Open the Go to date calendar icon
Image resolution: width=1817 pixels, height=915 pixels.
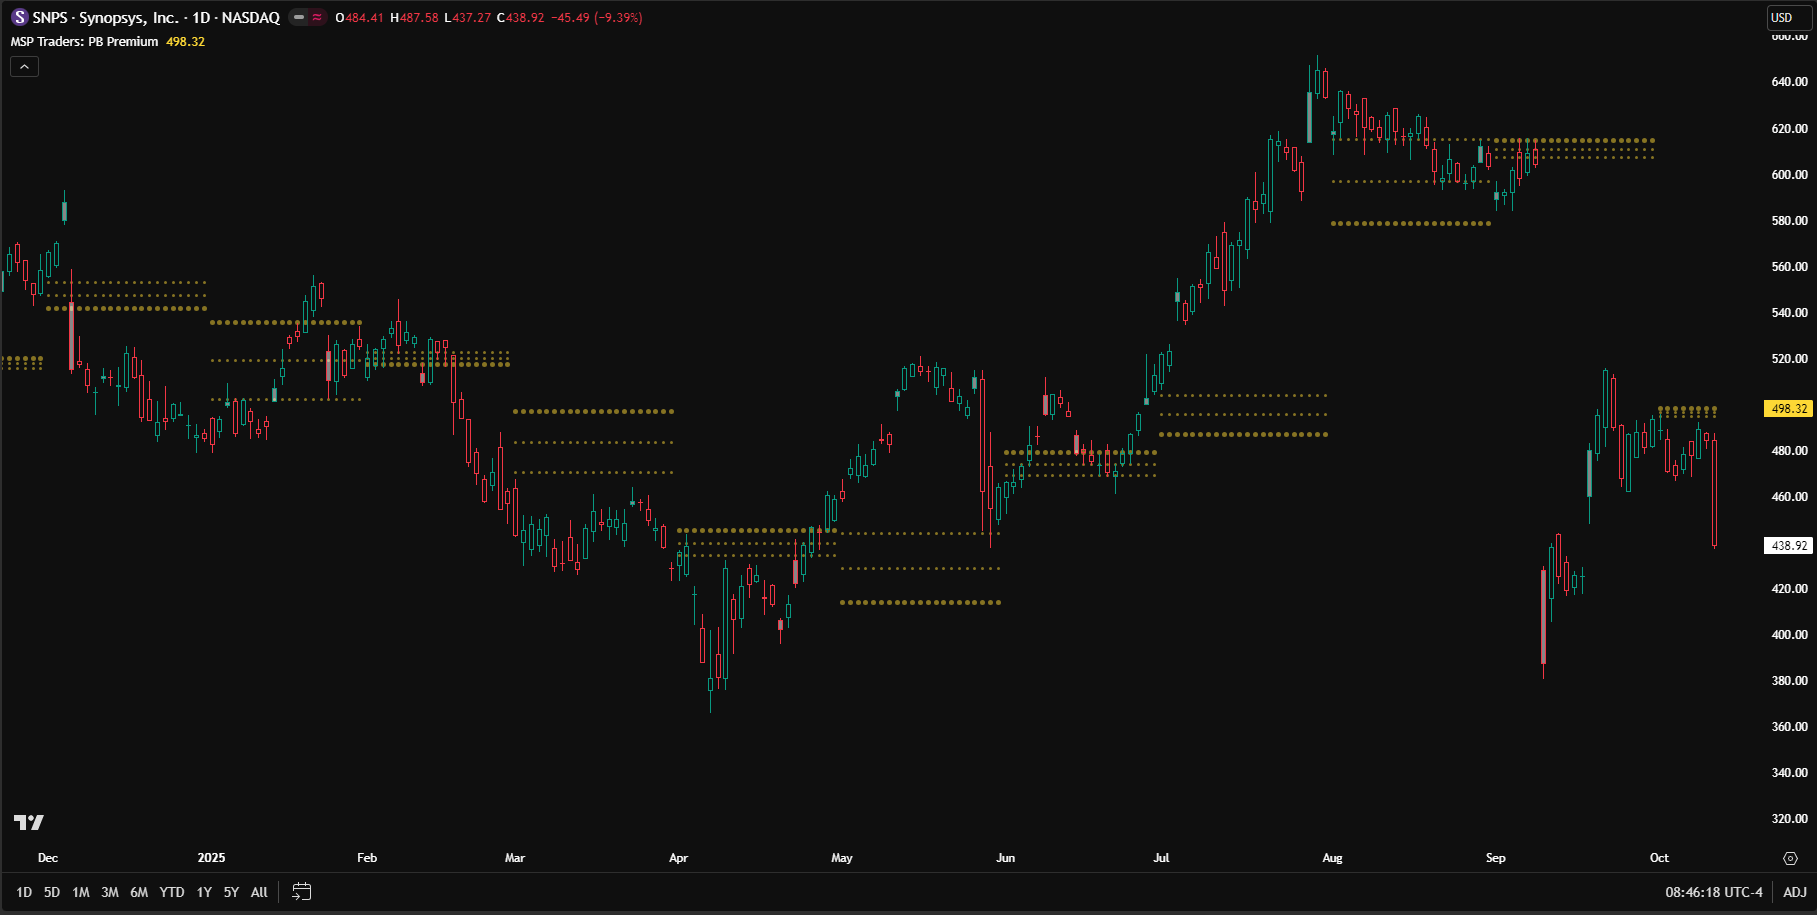coord(301,892)
